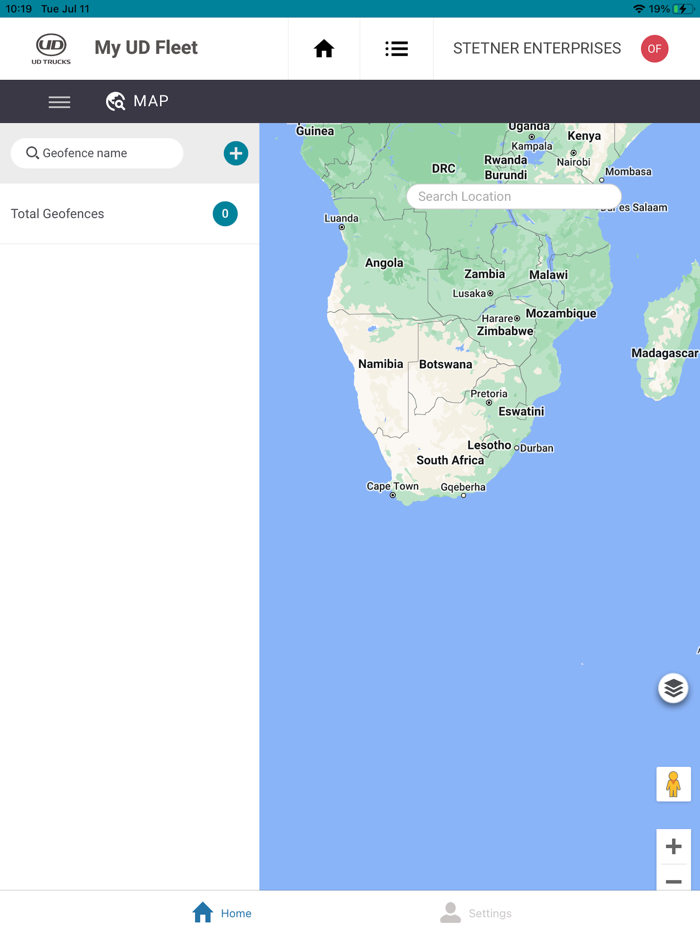
Task: Select the Home tab at bottom
Action: [222, 913]
